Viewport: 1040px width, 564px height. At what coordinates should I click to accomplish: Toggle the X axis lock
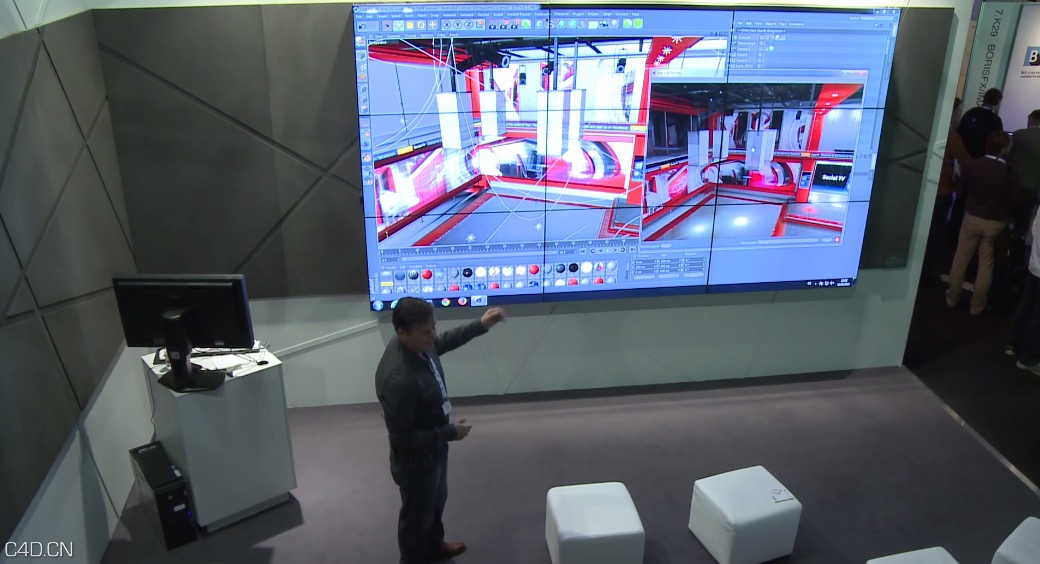tap(446, 25)
